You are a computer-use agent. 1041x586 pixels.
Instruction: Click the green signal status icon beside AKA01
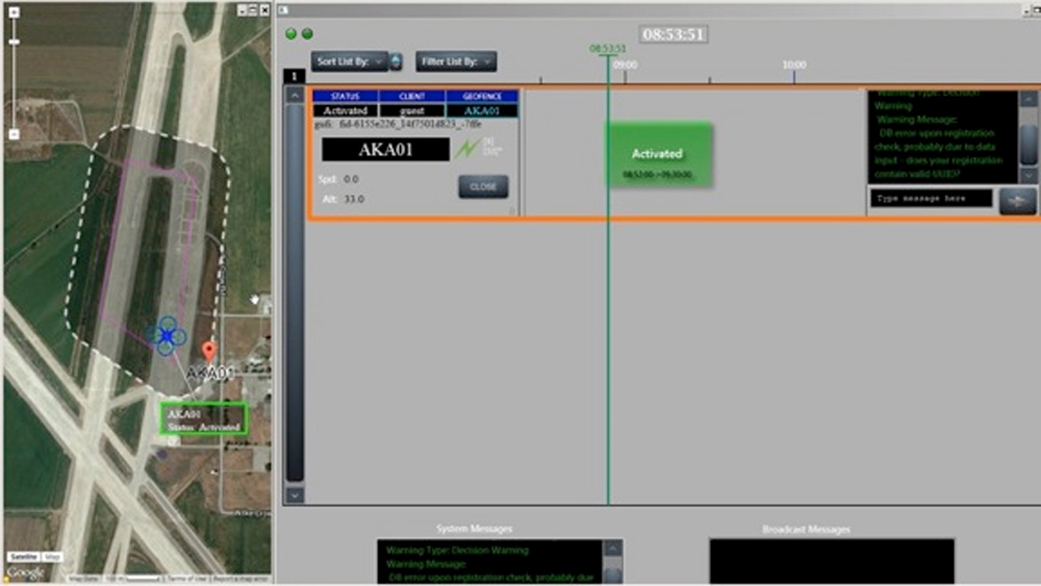click(x=467, y=150)
